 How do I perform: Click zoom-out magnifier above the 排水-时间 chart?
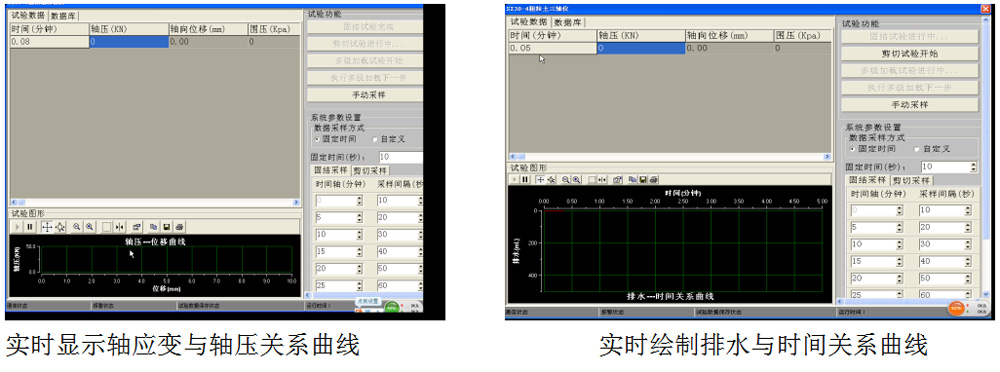tap(566, 180)
